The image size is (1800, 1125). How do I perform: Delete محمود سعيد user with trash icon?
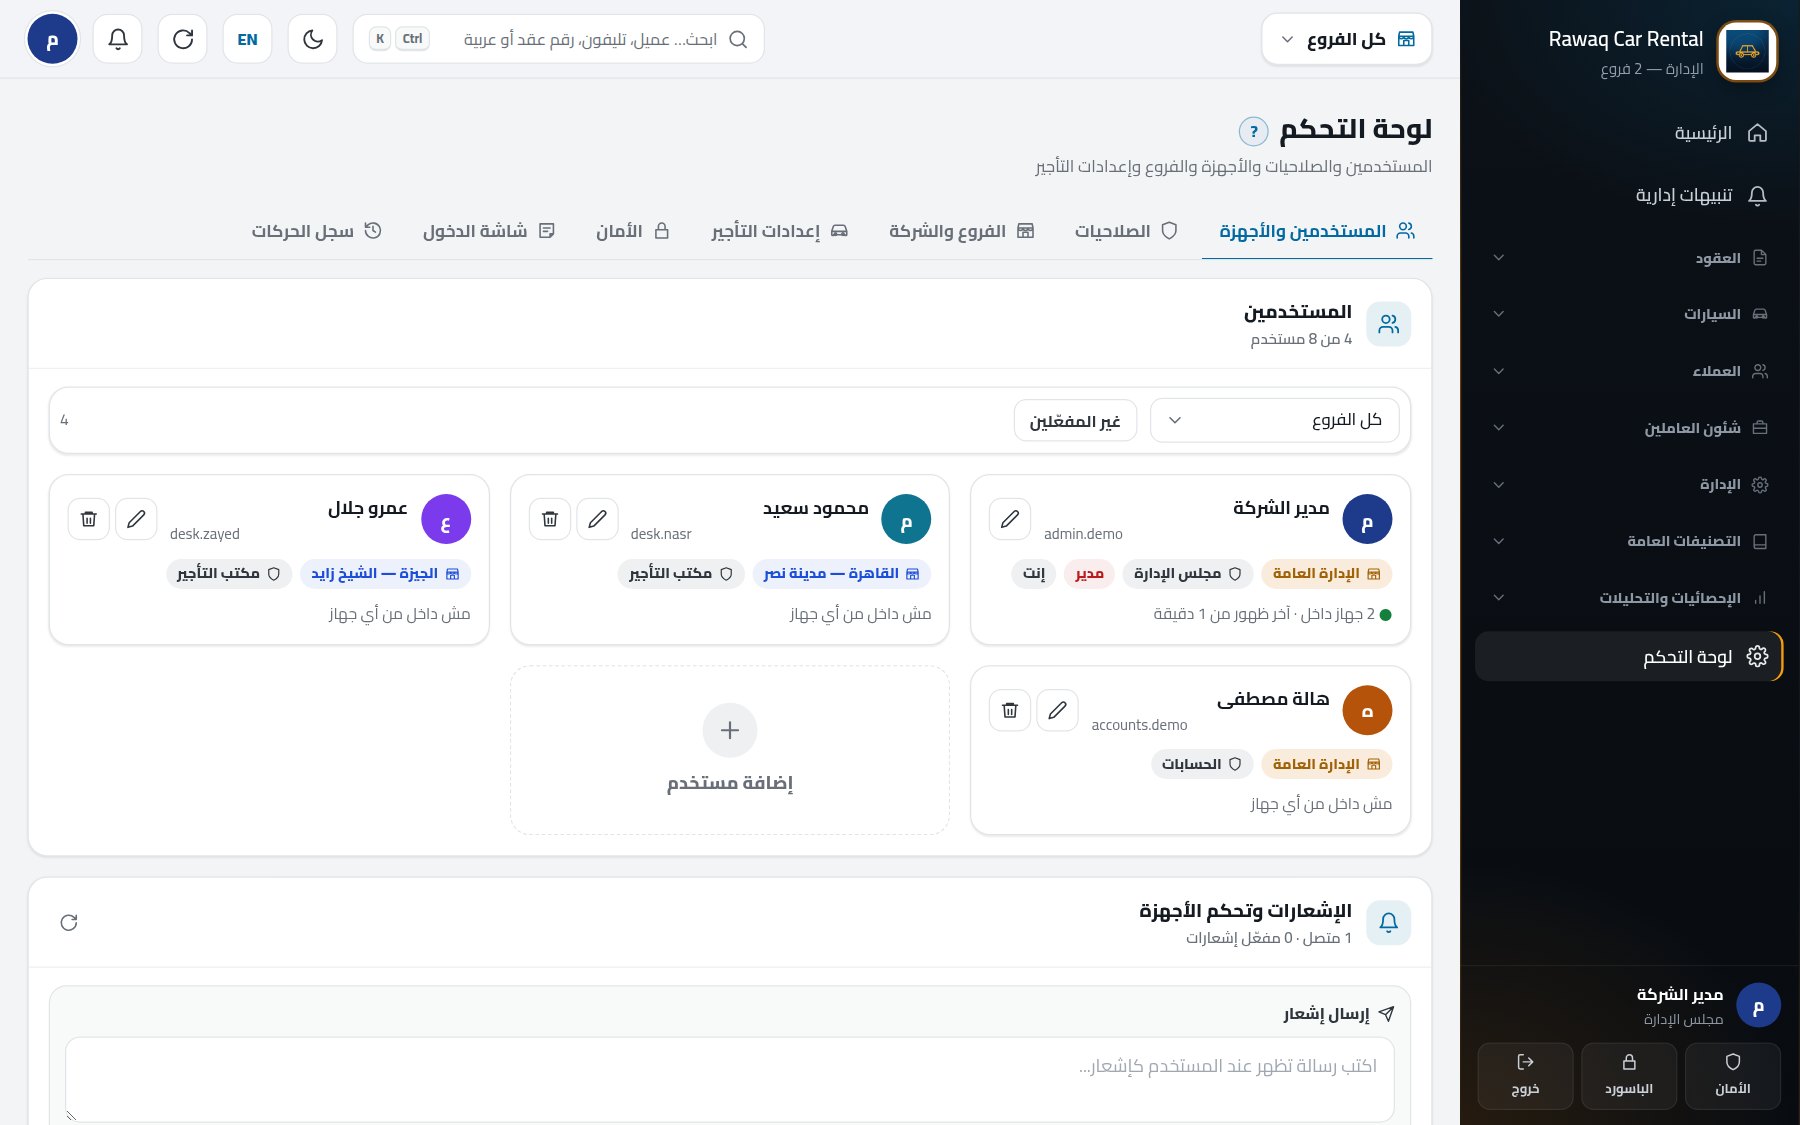pyautogui.click(x=550, y=519)
